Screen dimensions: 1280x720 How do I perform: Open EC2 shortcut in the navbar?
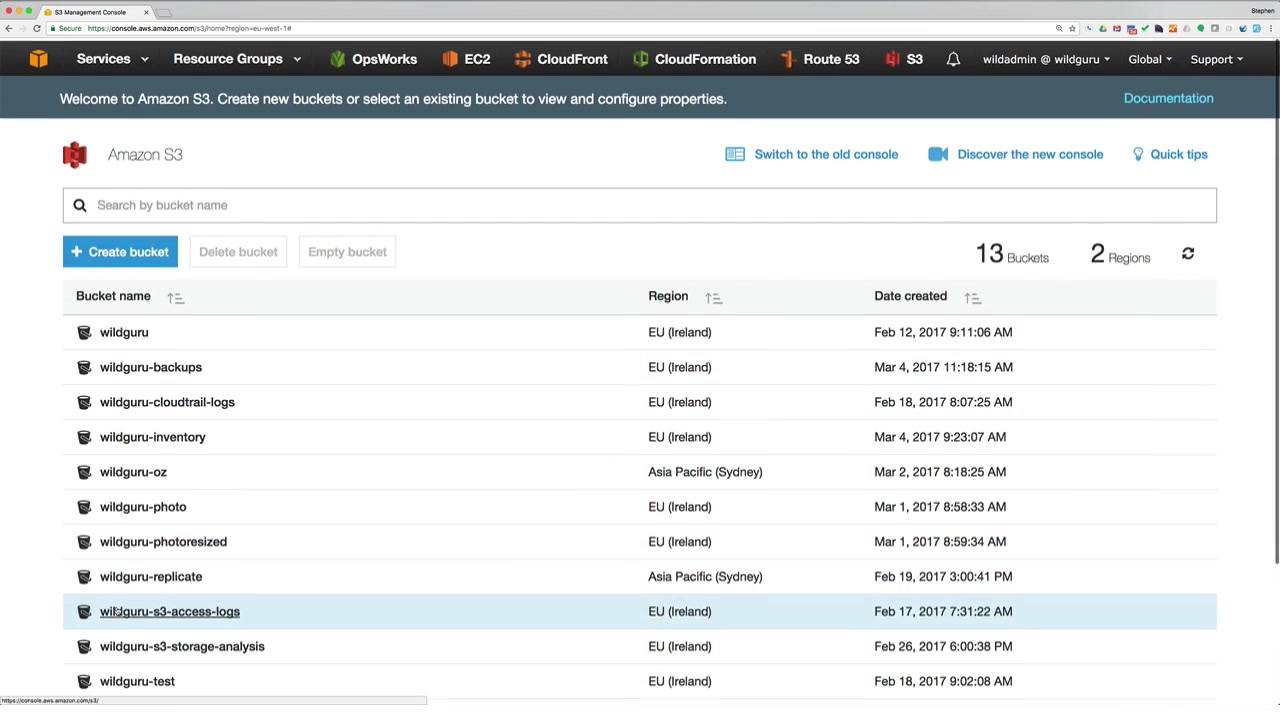(x=466, y=59)
